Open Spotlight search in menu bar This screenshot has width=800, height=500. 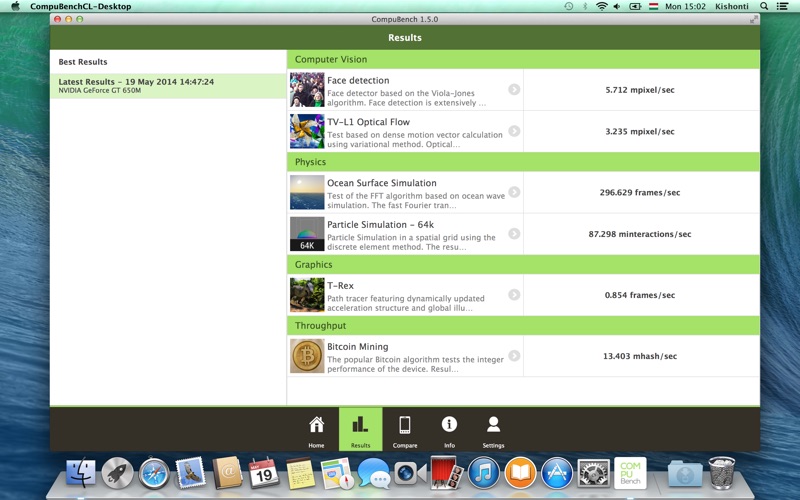(764, 6)
